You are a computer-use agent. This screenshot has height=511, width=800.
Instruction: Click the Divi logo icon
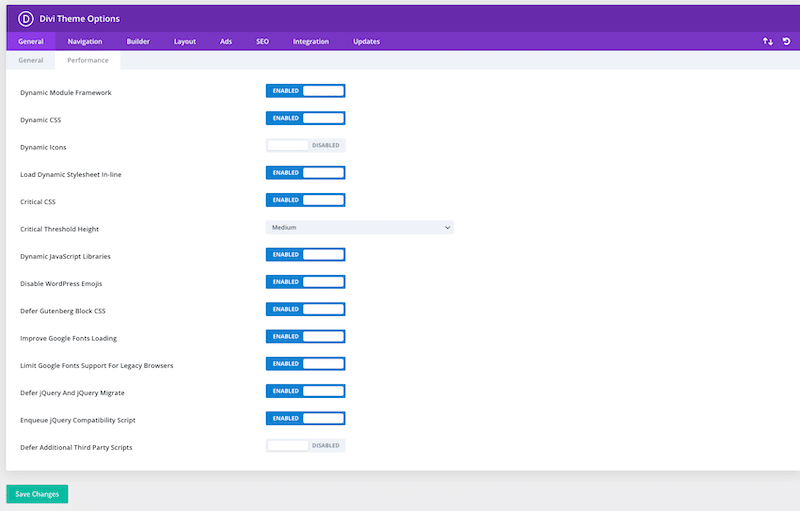[x=26, y=19]
